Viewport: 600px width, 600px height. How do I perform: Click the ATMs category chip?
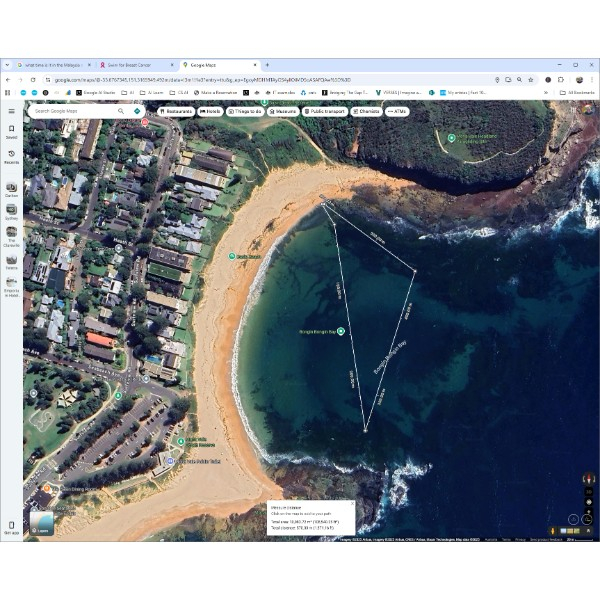397,111
